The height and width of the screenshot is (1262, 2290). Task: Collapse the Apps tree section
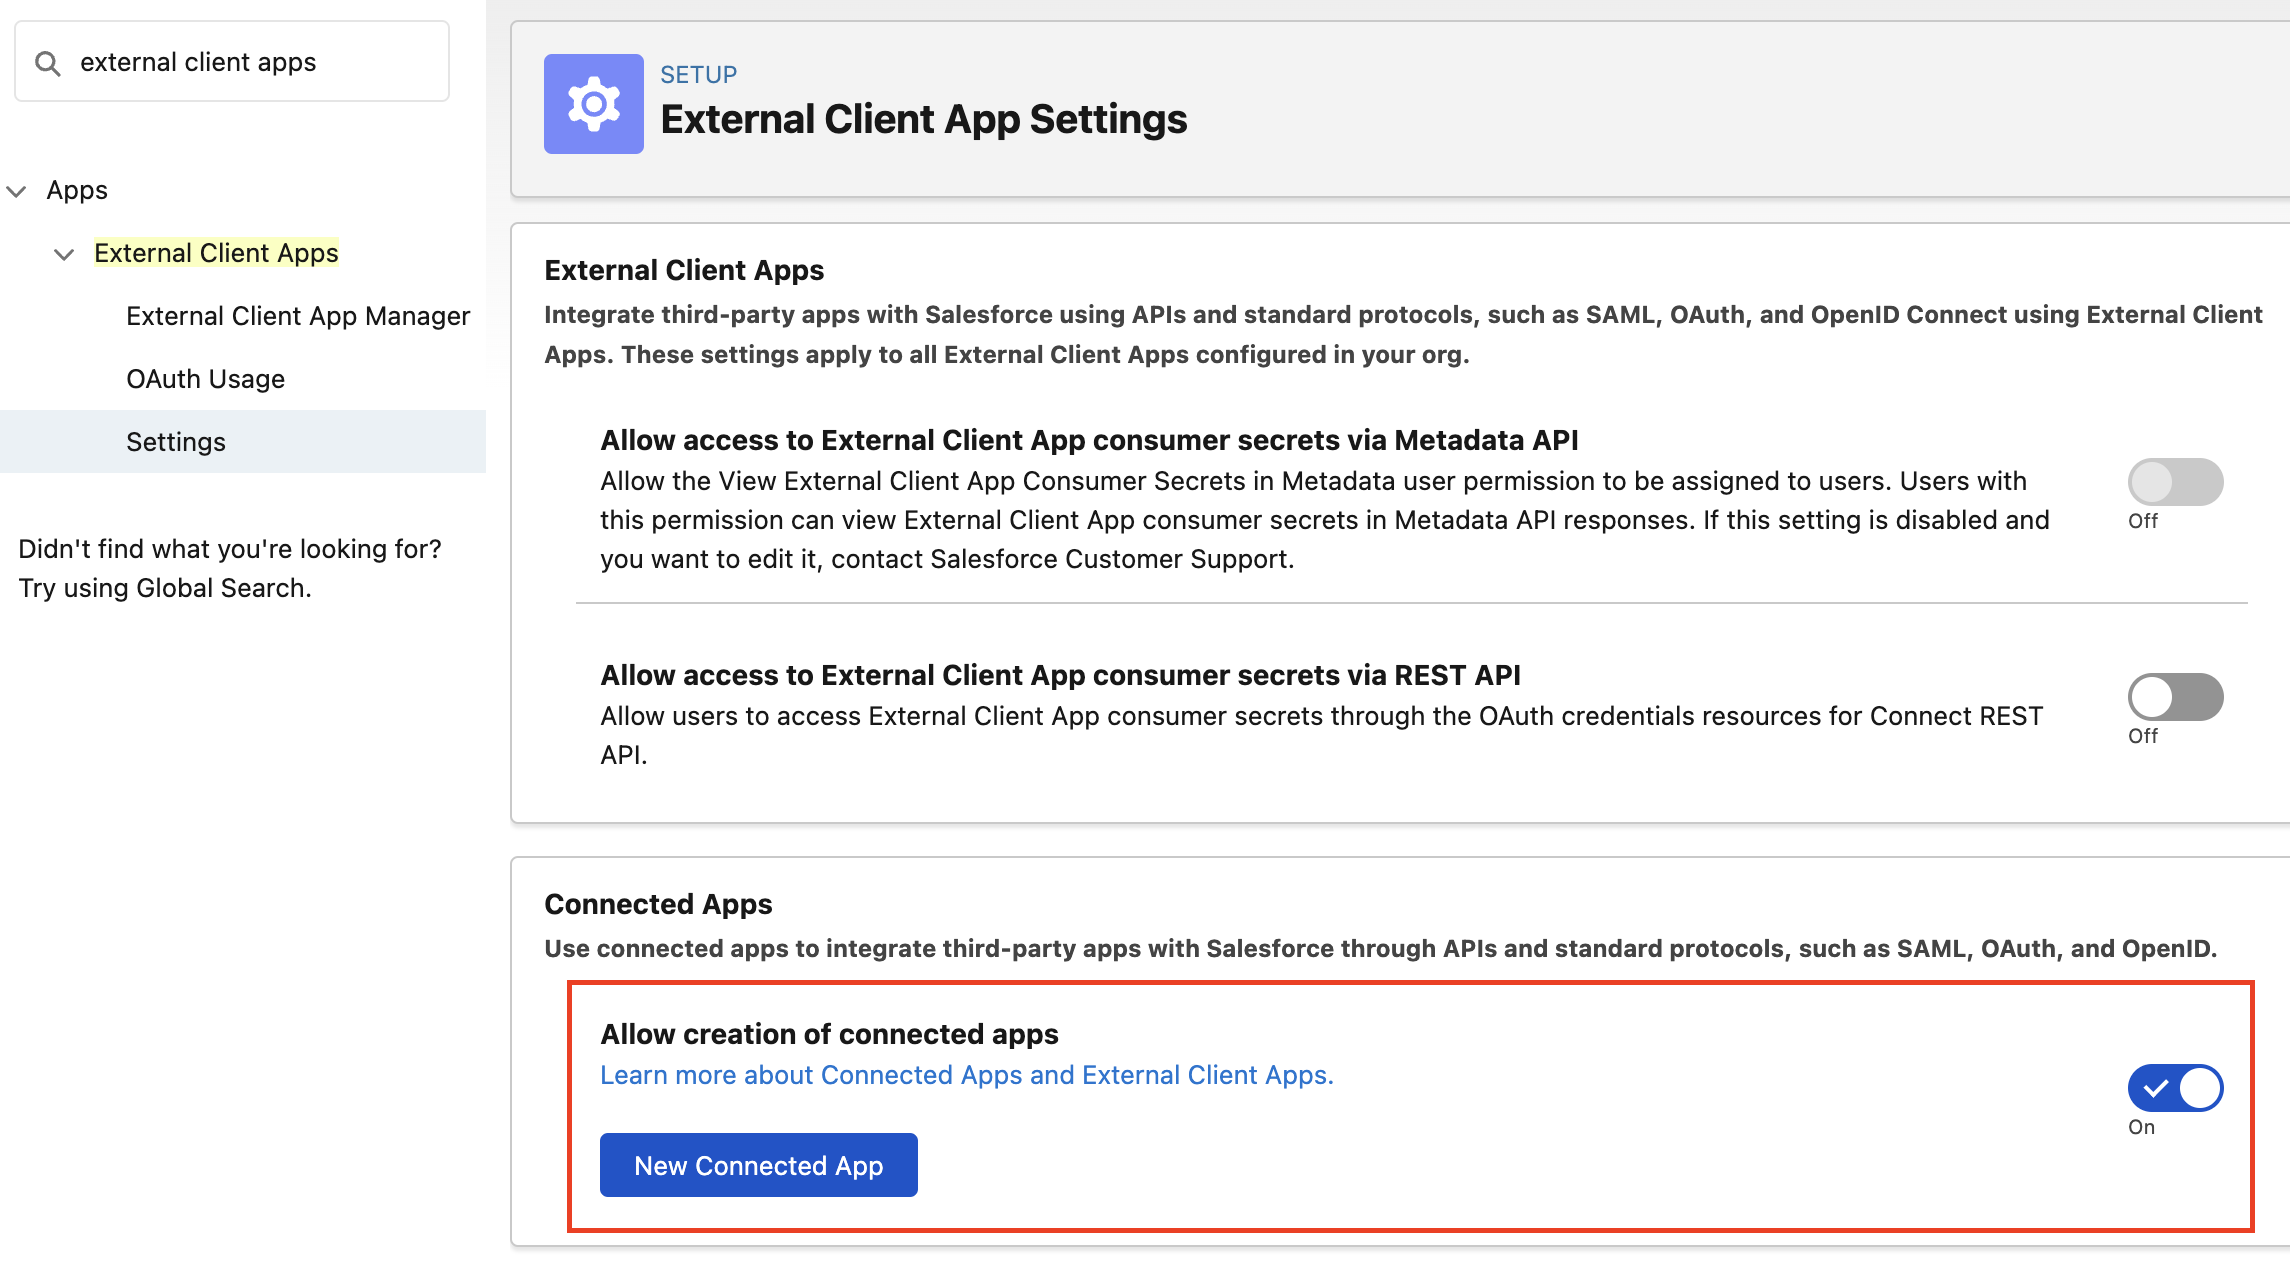click(17, 191)
